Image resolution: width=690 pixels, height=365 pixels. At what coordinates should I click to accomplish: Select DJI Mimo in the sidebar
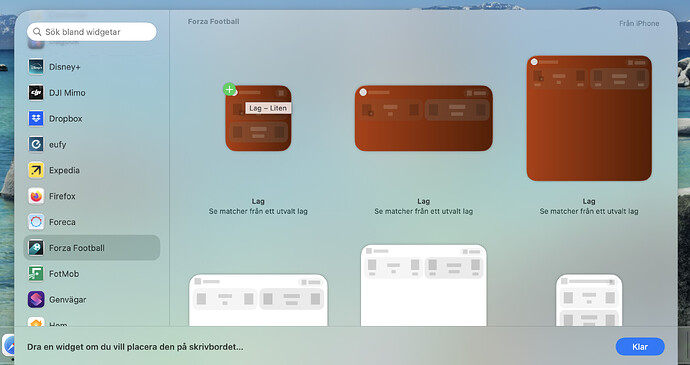(x=92, y=93)
